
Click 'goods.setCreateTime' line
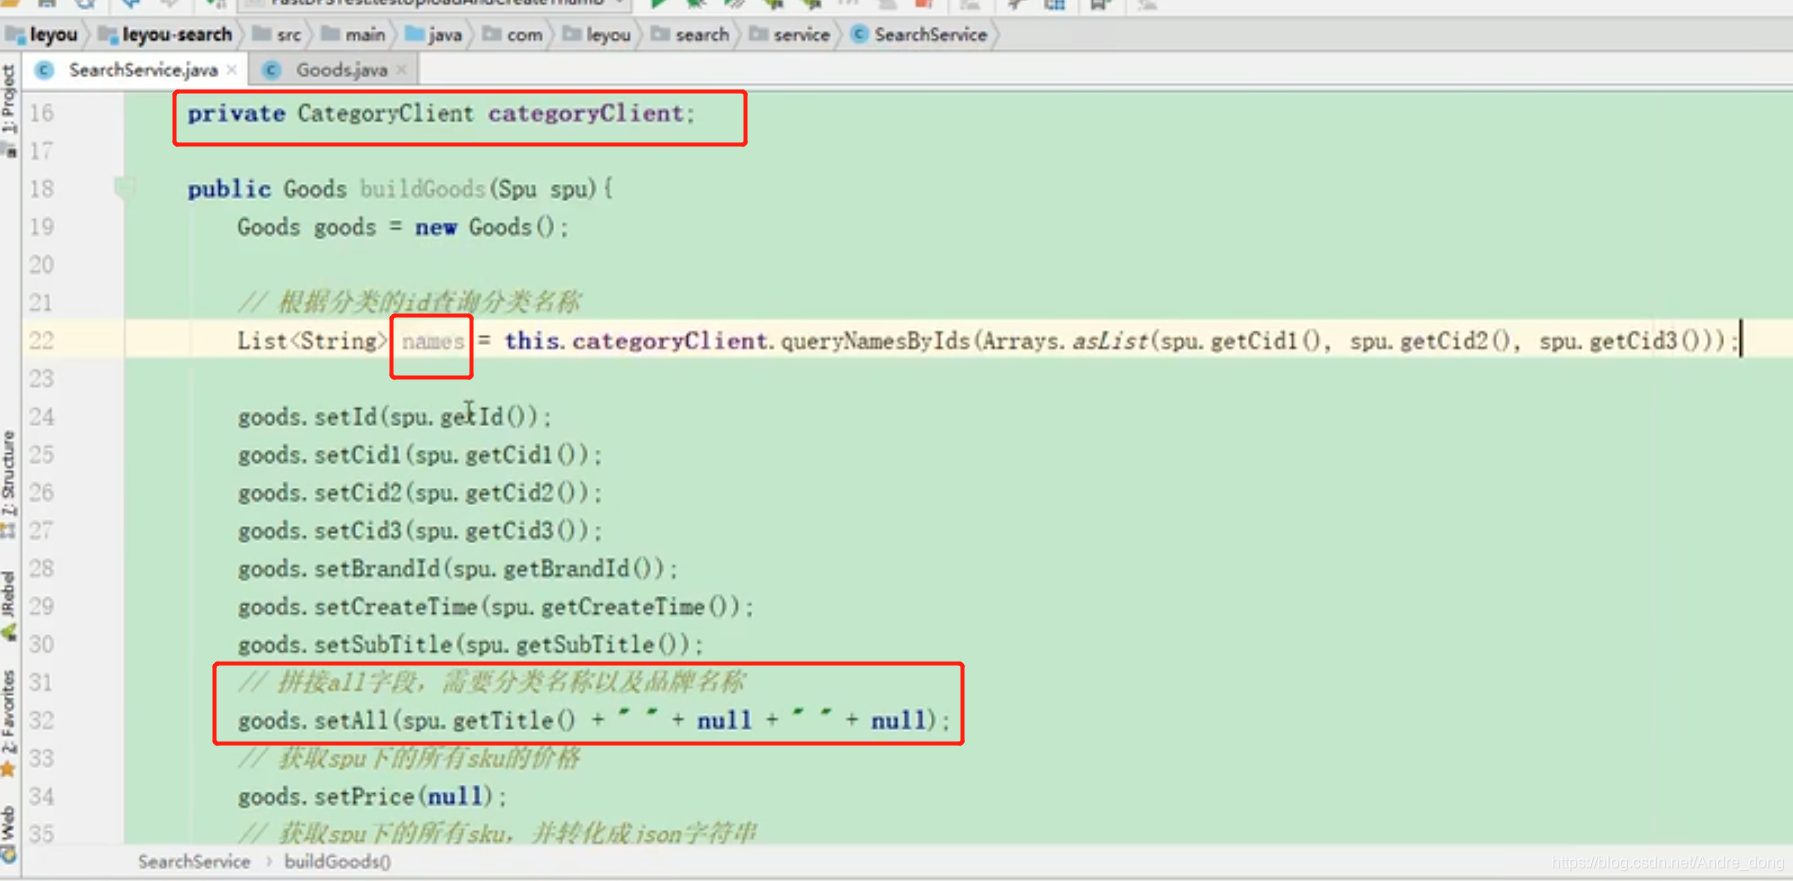point(496,607)
